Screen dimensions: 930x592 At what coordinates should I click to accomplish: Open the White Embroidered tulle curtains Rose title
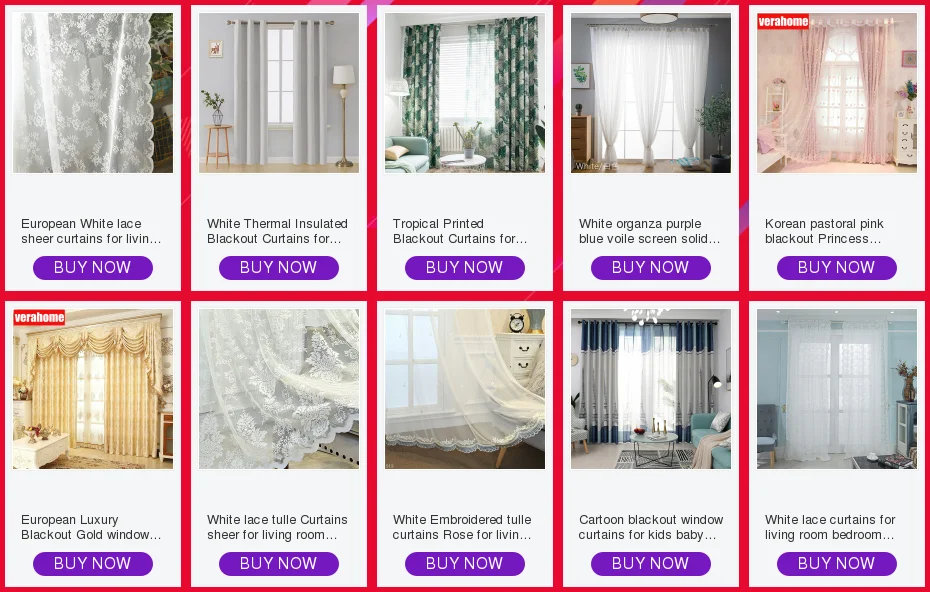pos(462,527)
